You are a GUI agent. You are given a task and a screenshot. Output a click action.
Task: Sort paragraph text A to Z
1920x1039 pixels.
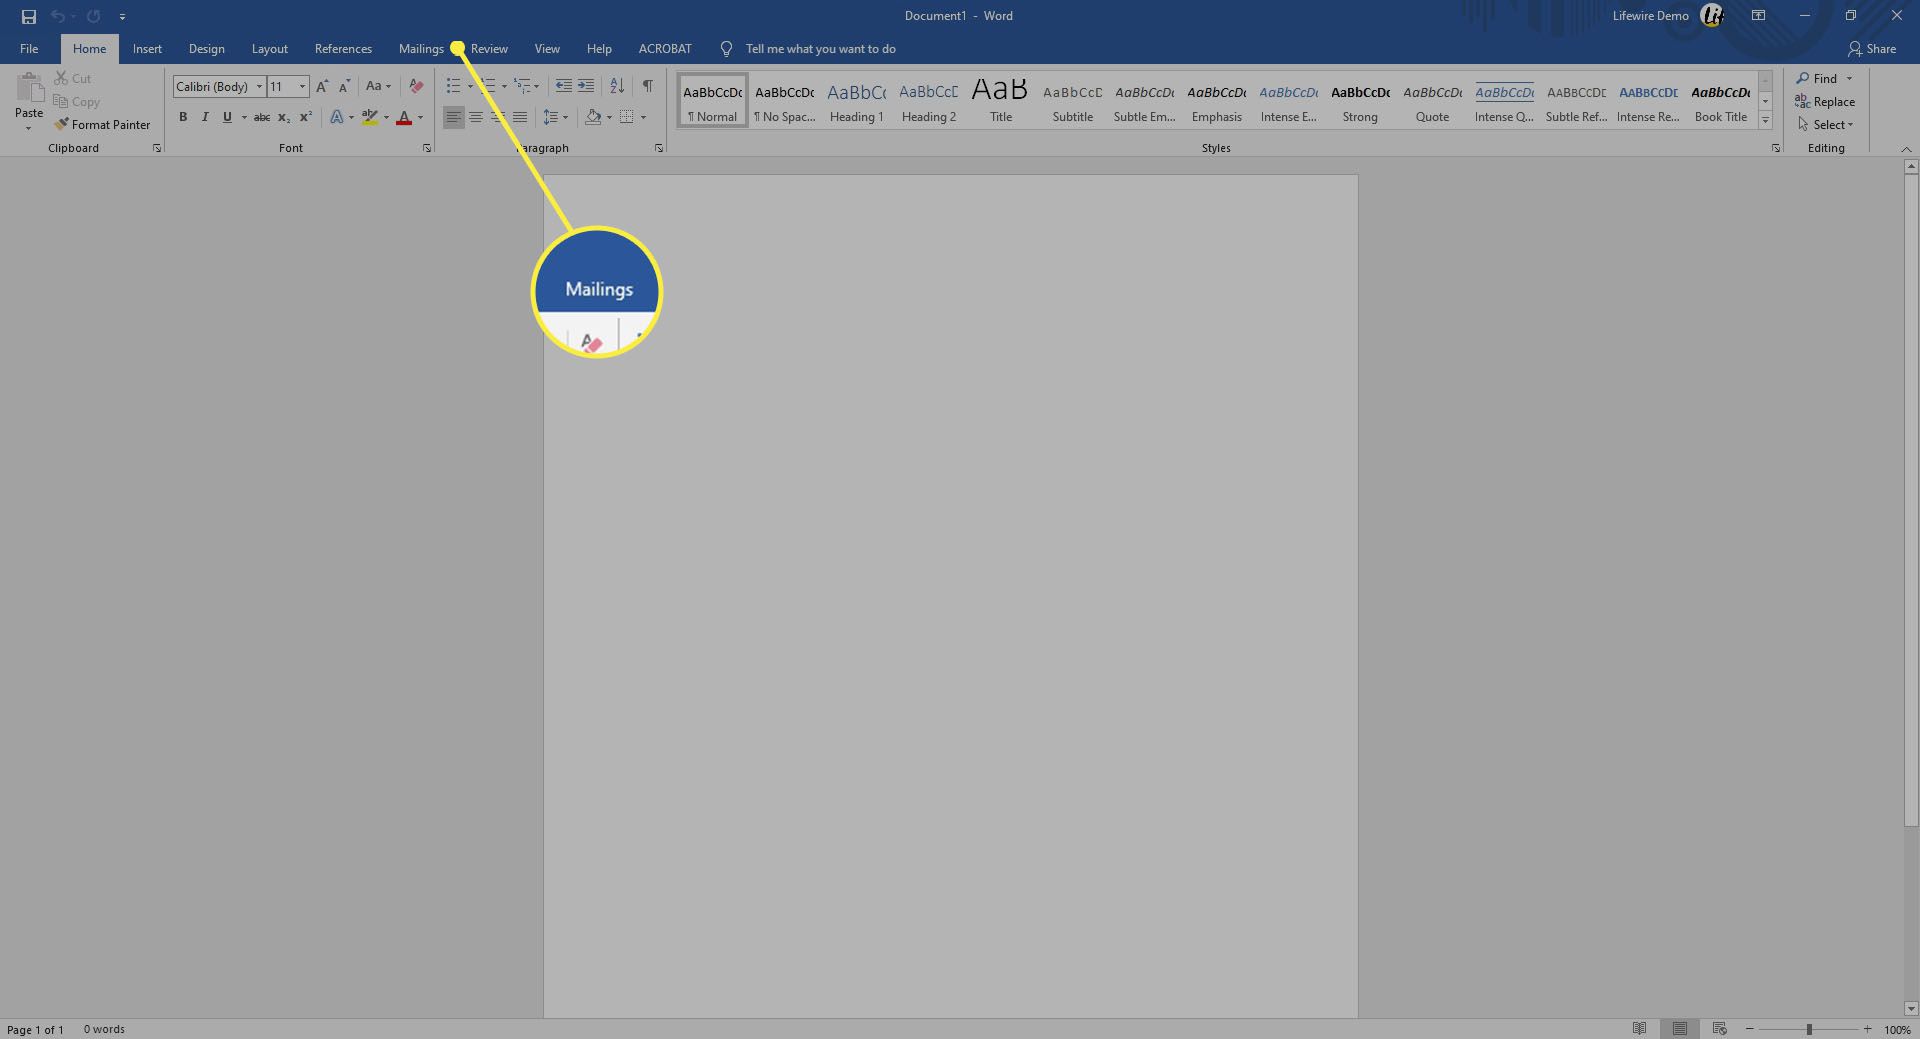(x=617, y=87)
